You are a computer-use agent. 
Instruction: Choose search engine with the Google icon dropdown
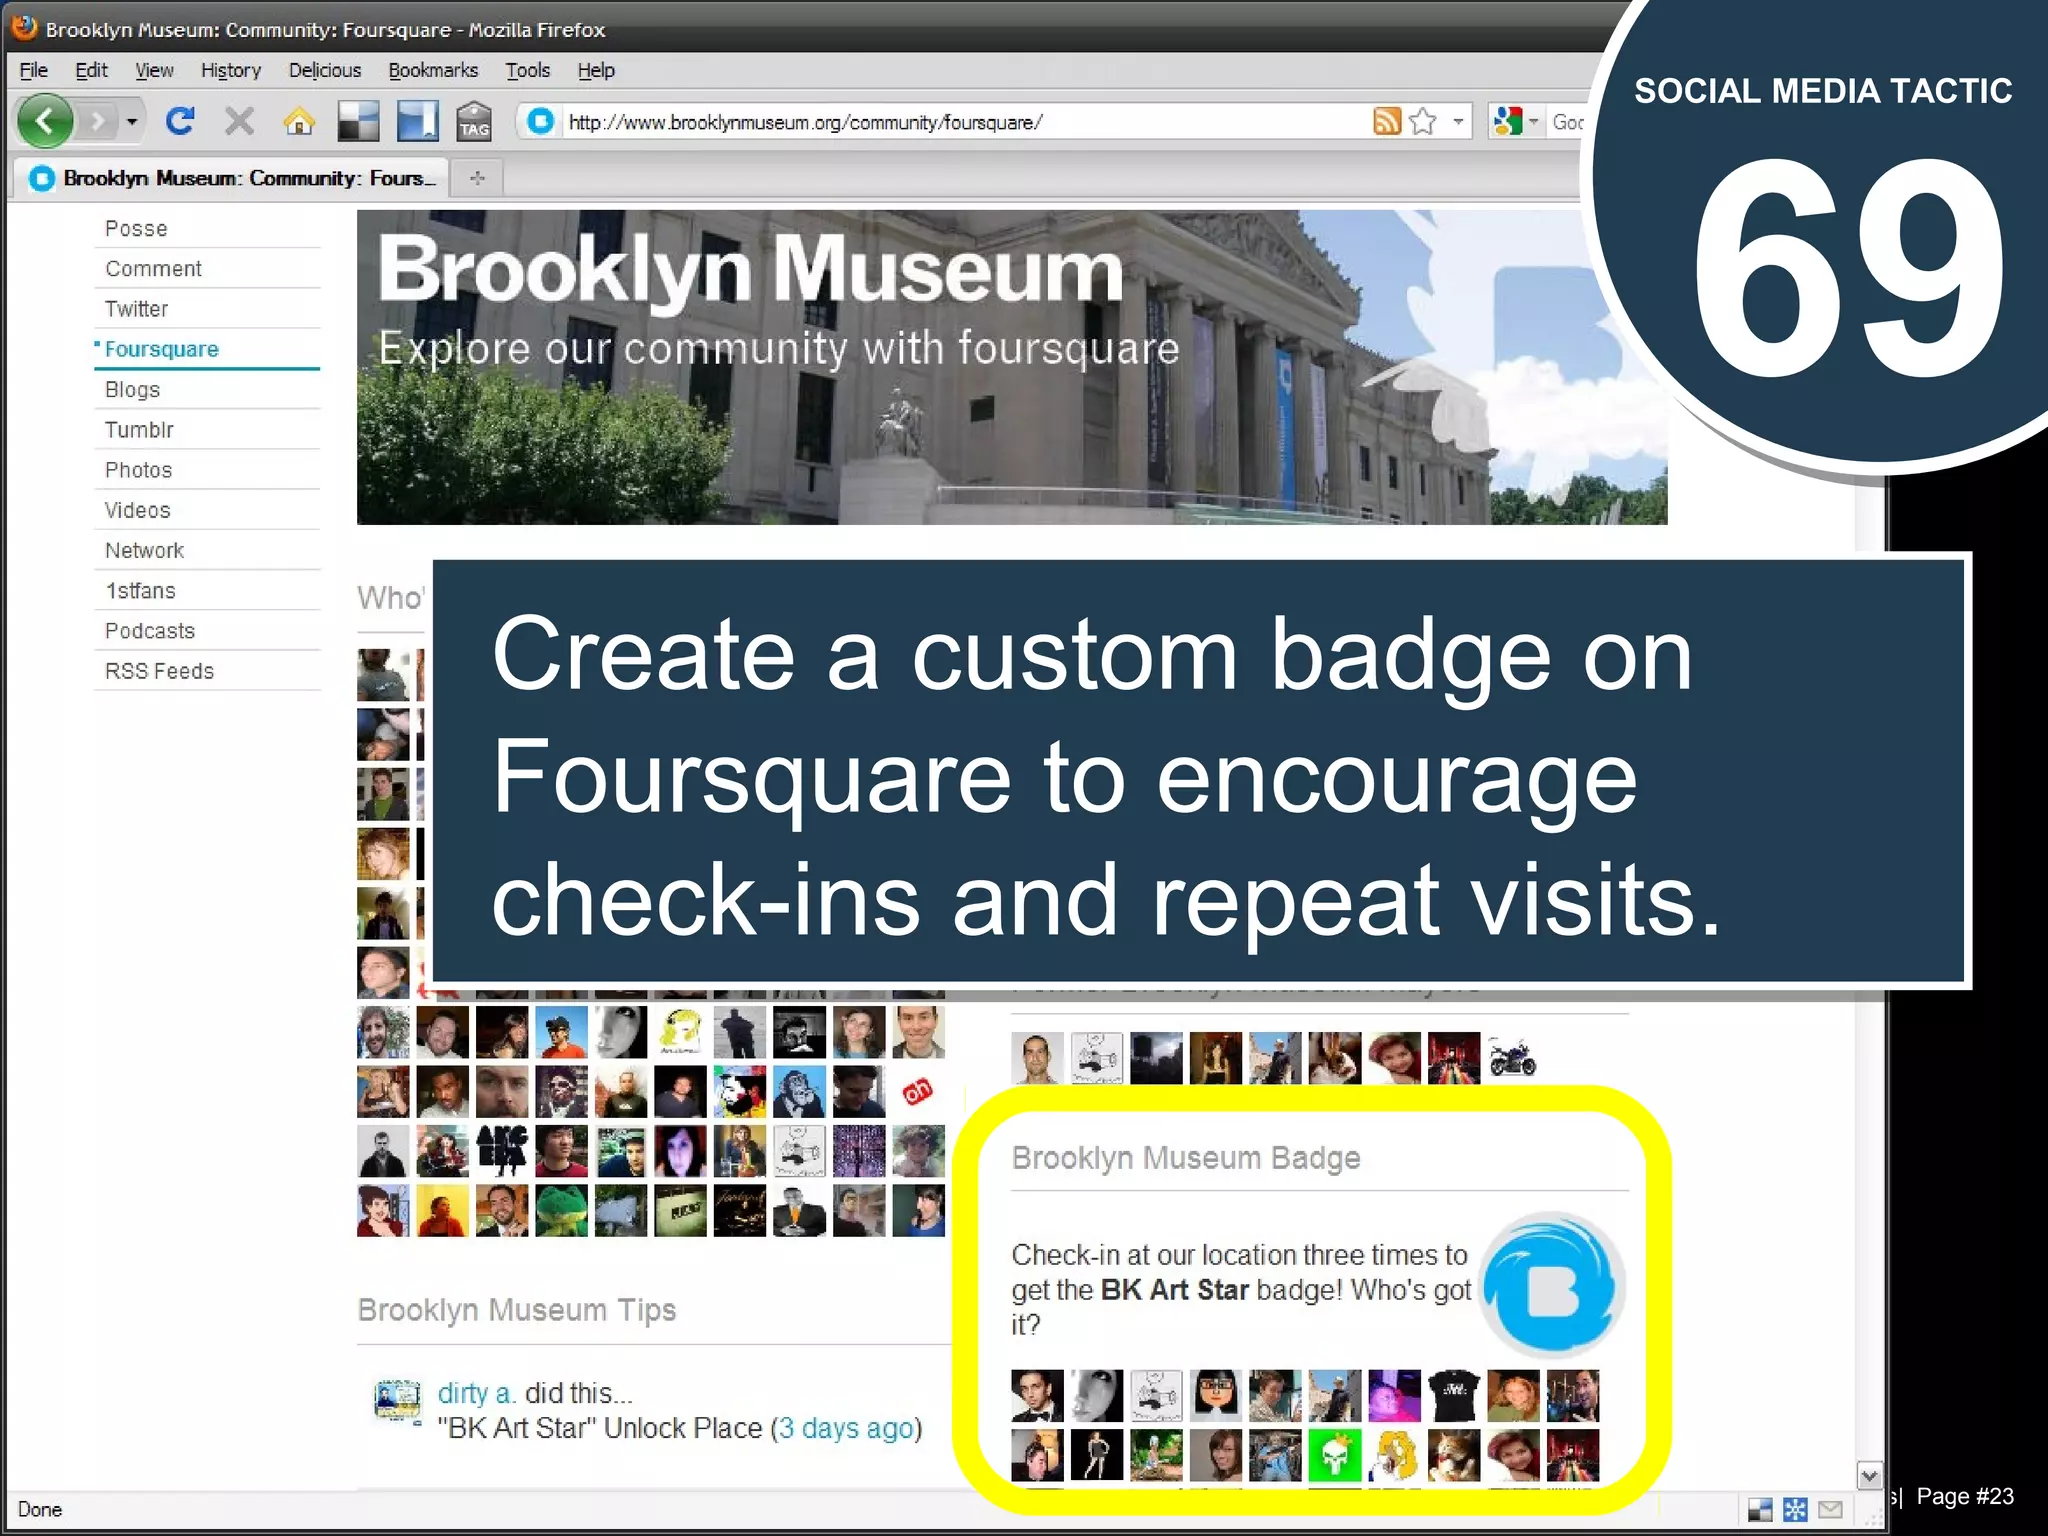click(1514, 122)
